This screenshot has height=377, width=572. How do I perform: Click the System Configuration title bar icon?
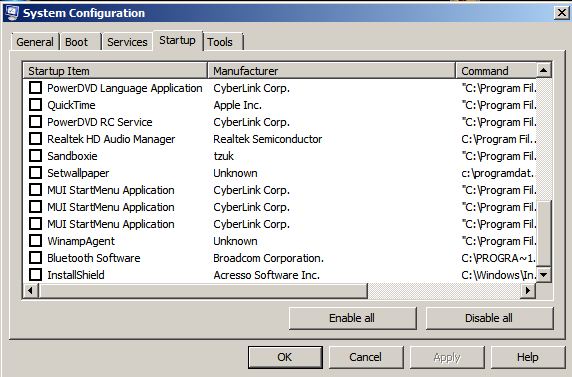coord(11,13)
